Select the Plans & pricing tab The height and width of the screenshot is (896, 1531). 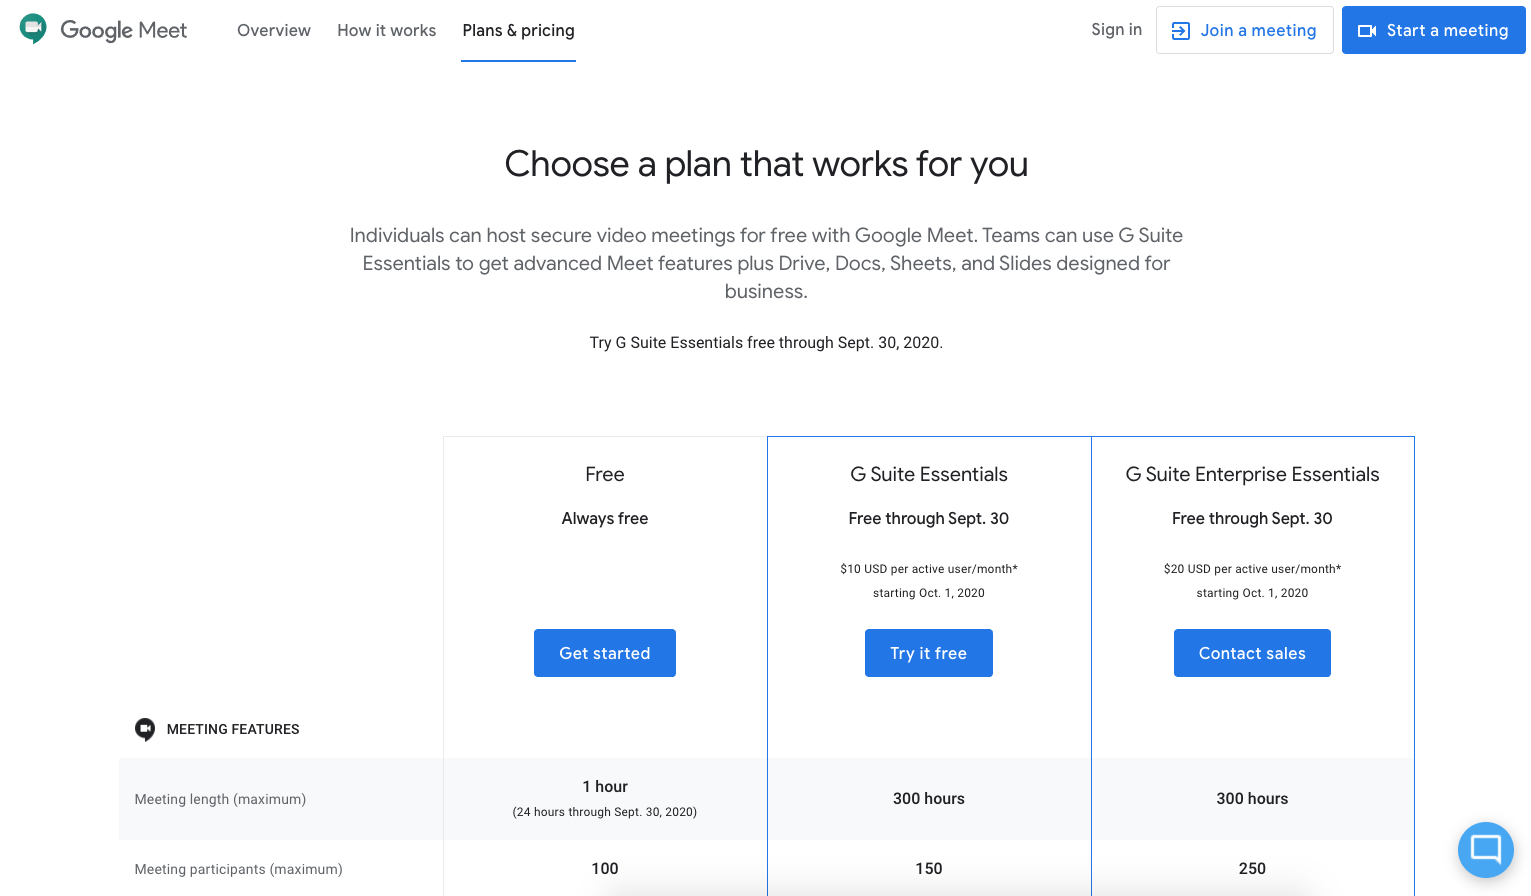point(518,30)
